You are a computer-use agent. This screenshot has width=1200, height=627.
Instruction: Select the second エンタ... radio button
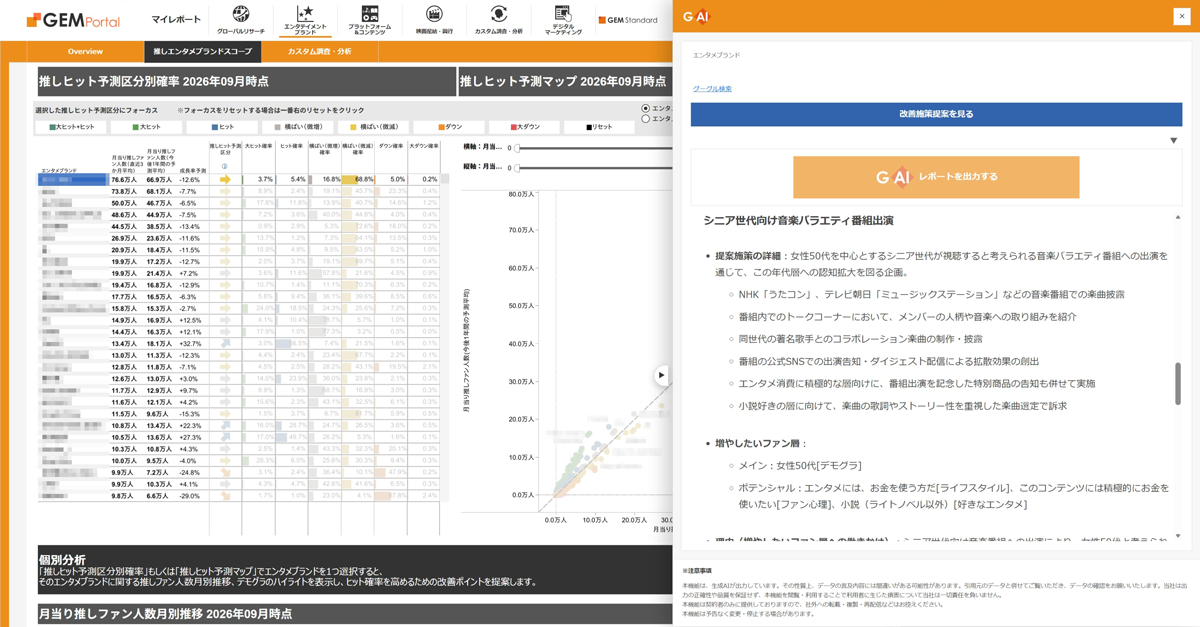click(x=646, y=119)
